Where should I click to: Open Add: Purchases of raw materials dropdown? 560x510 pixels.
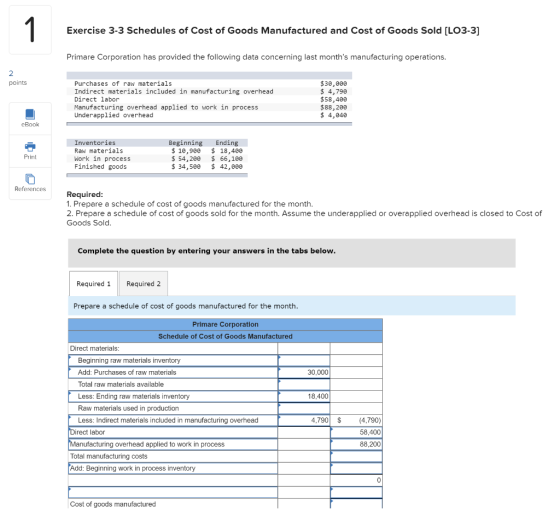(173, 372)
